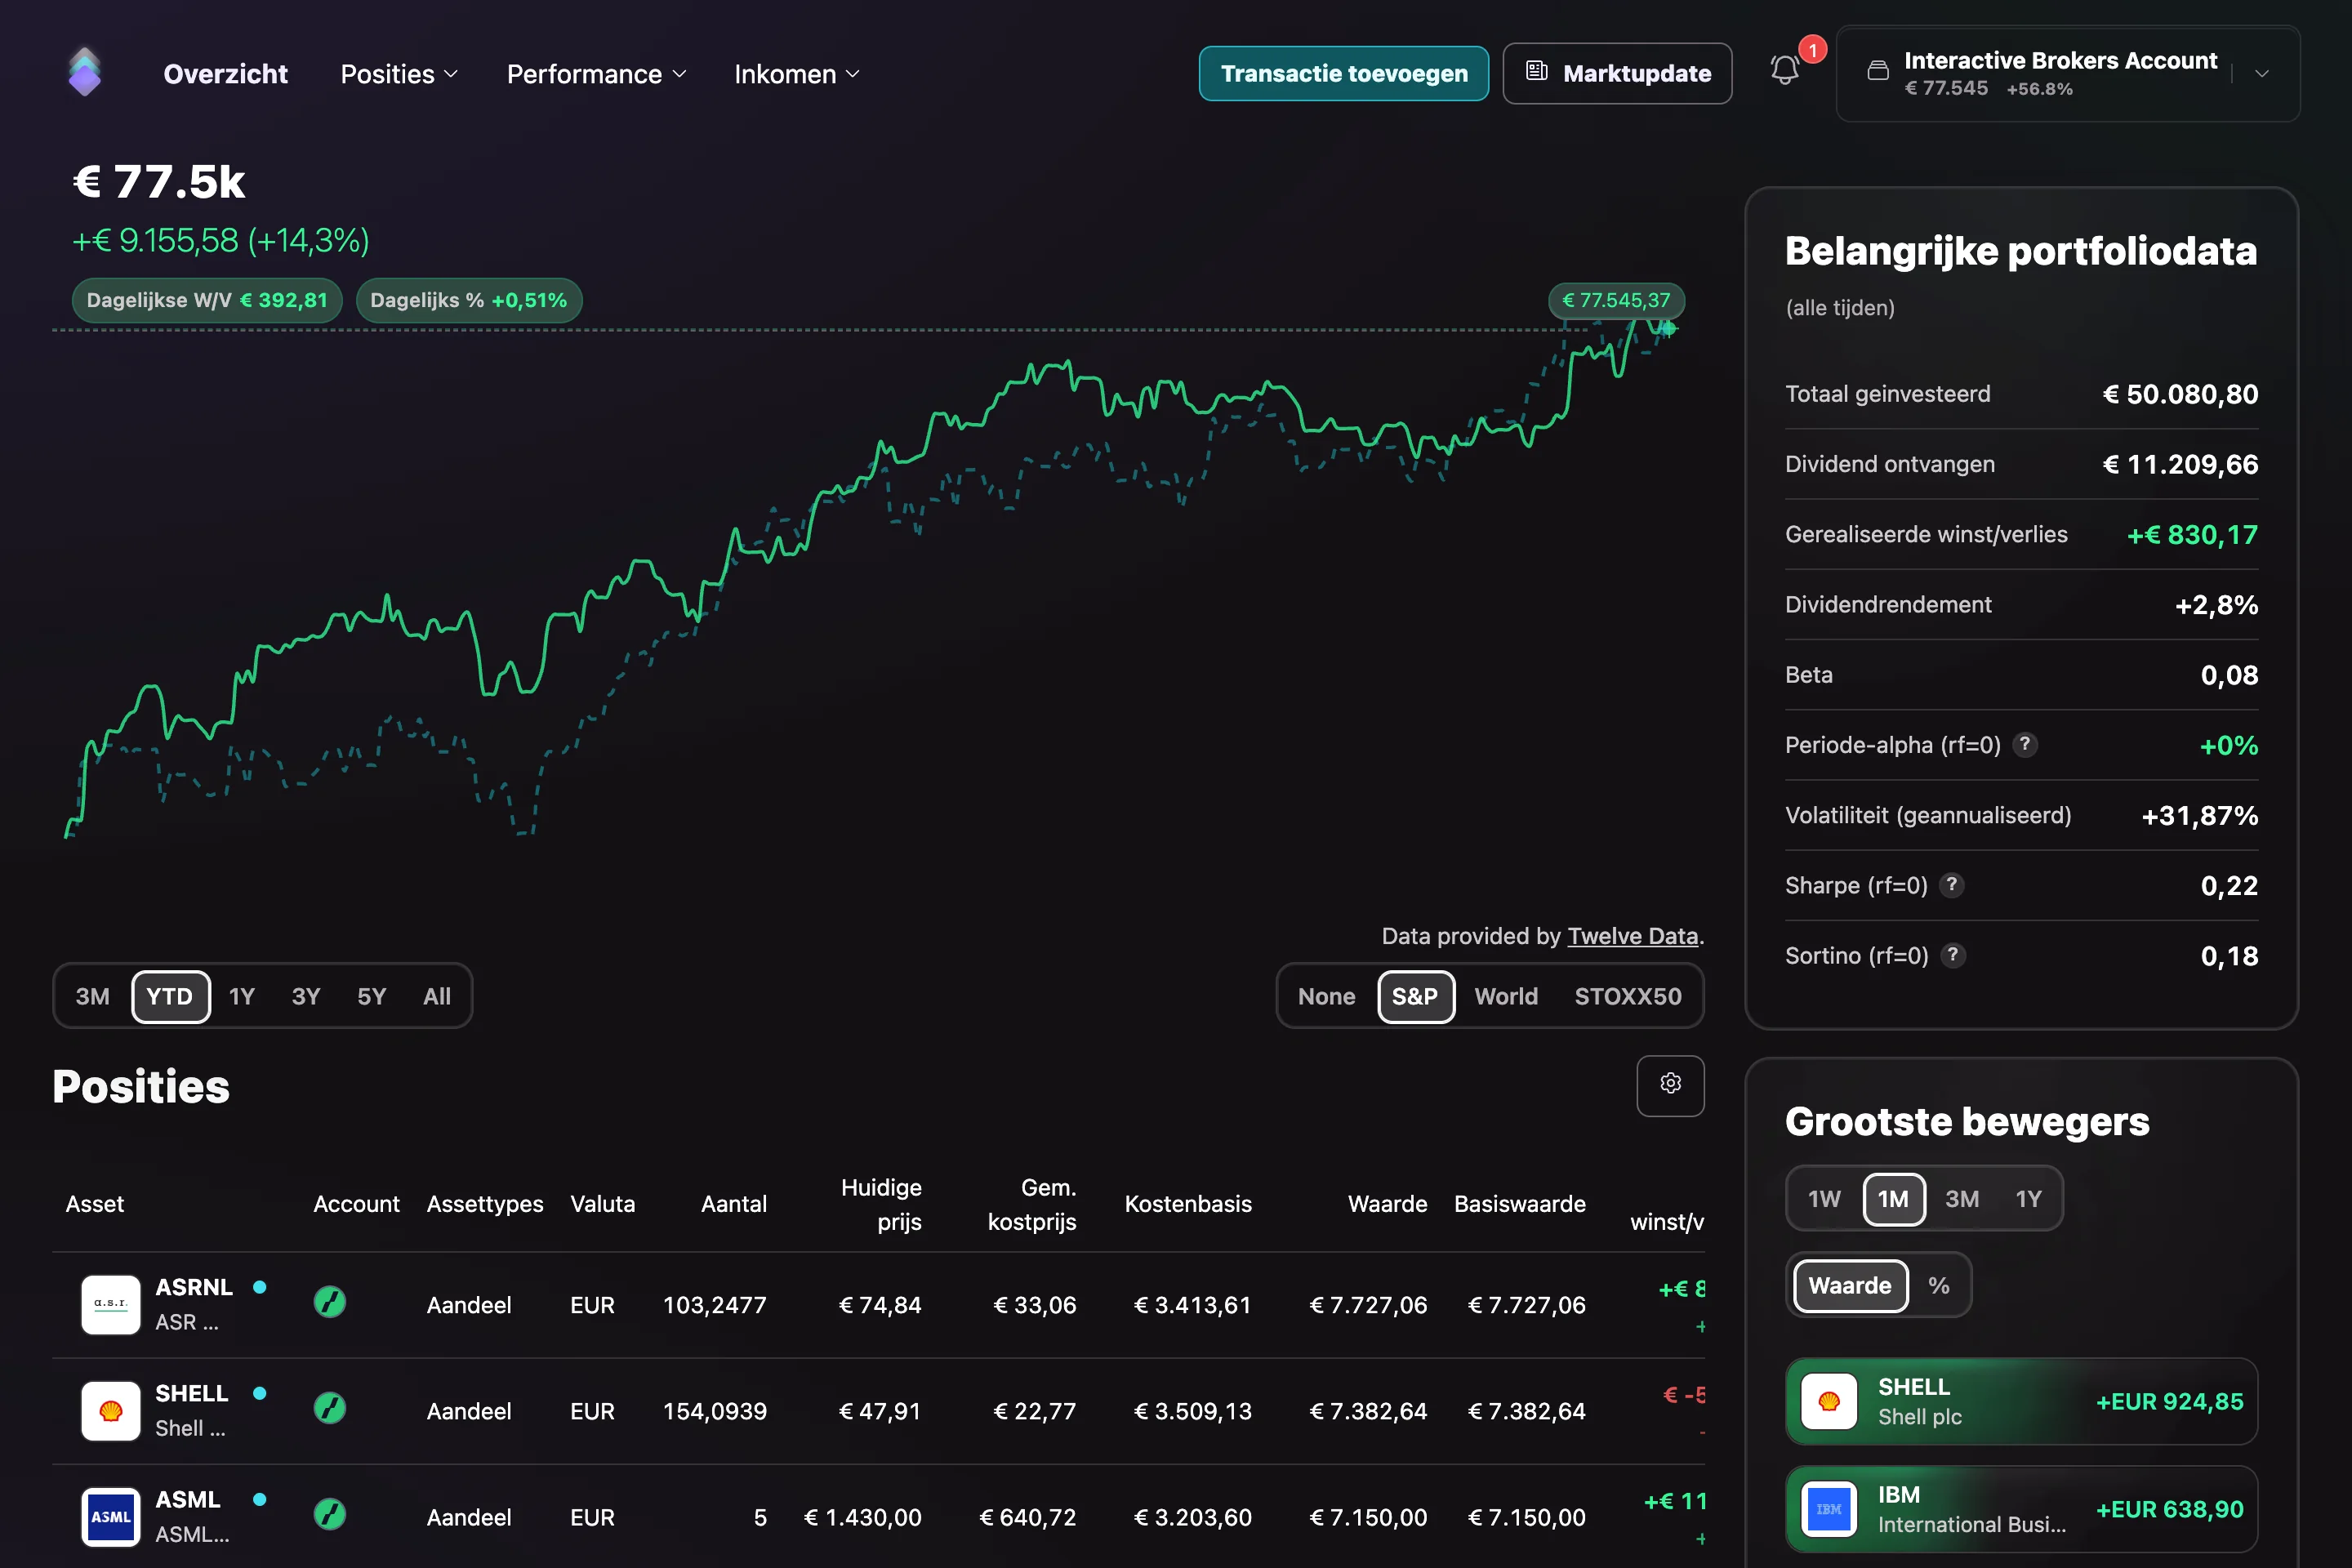Click ASRNL row account icon
2352x1568 pixels.
click(330, 1302)
